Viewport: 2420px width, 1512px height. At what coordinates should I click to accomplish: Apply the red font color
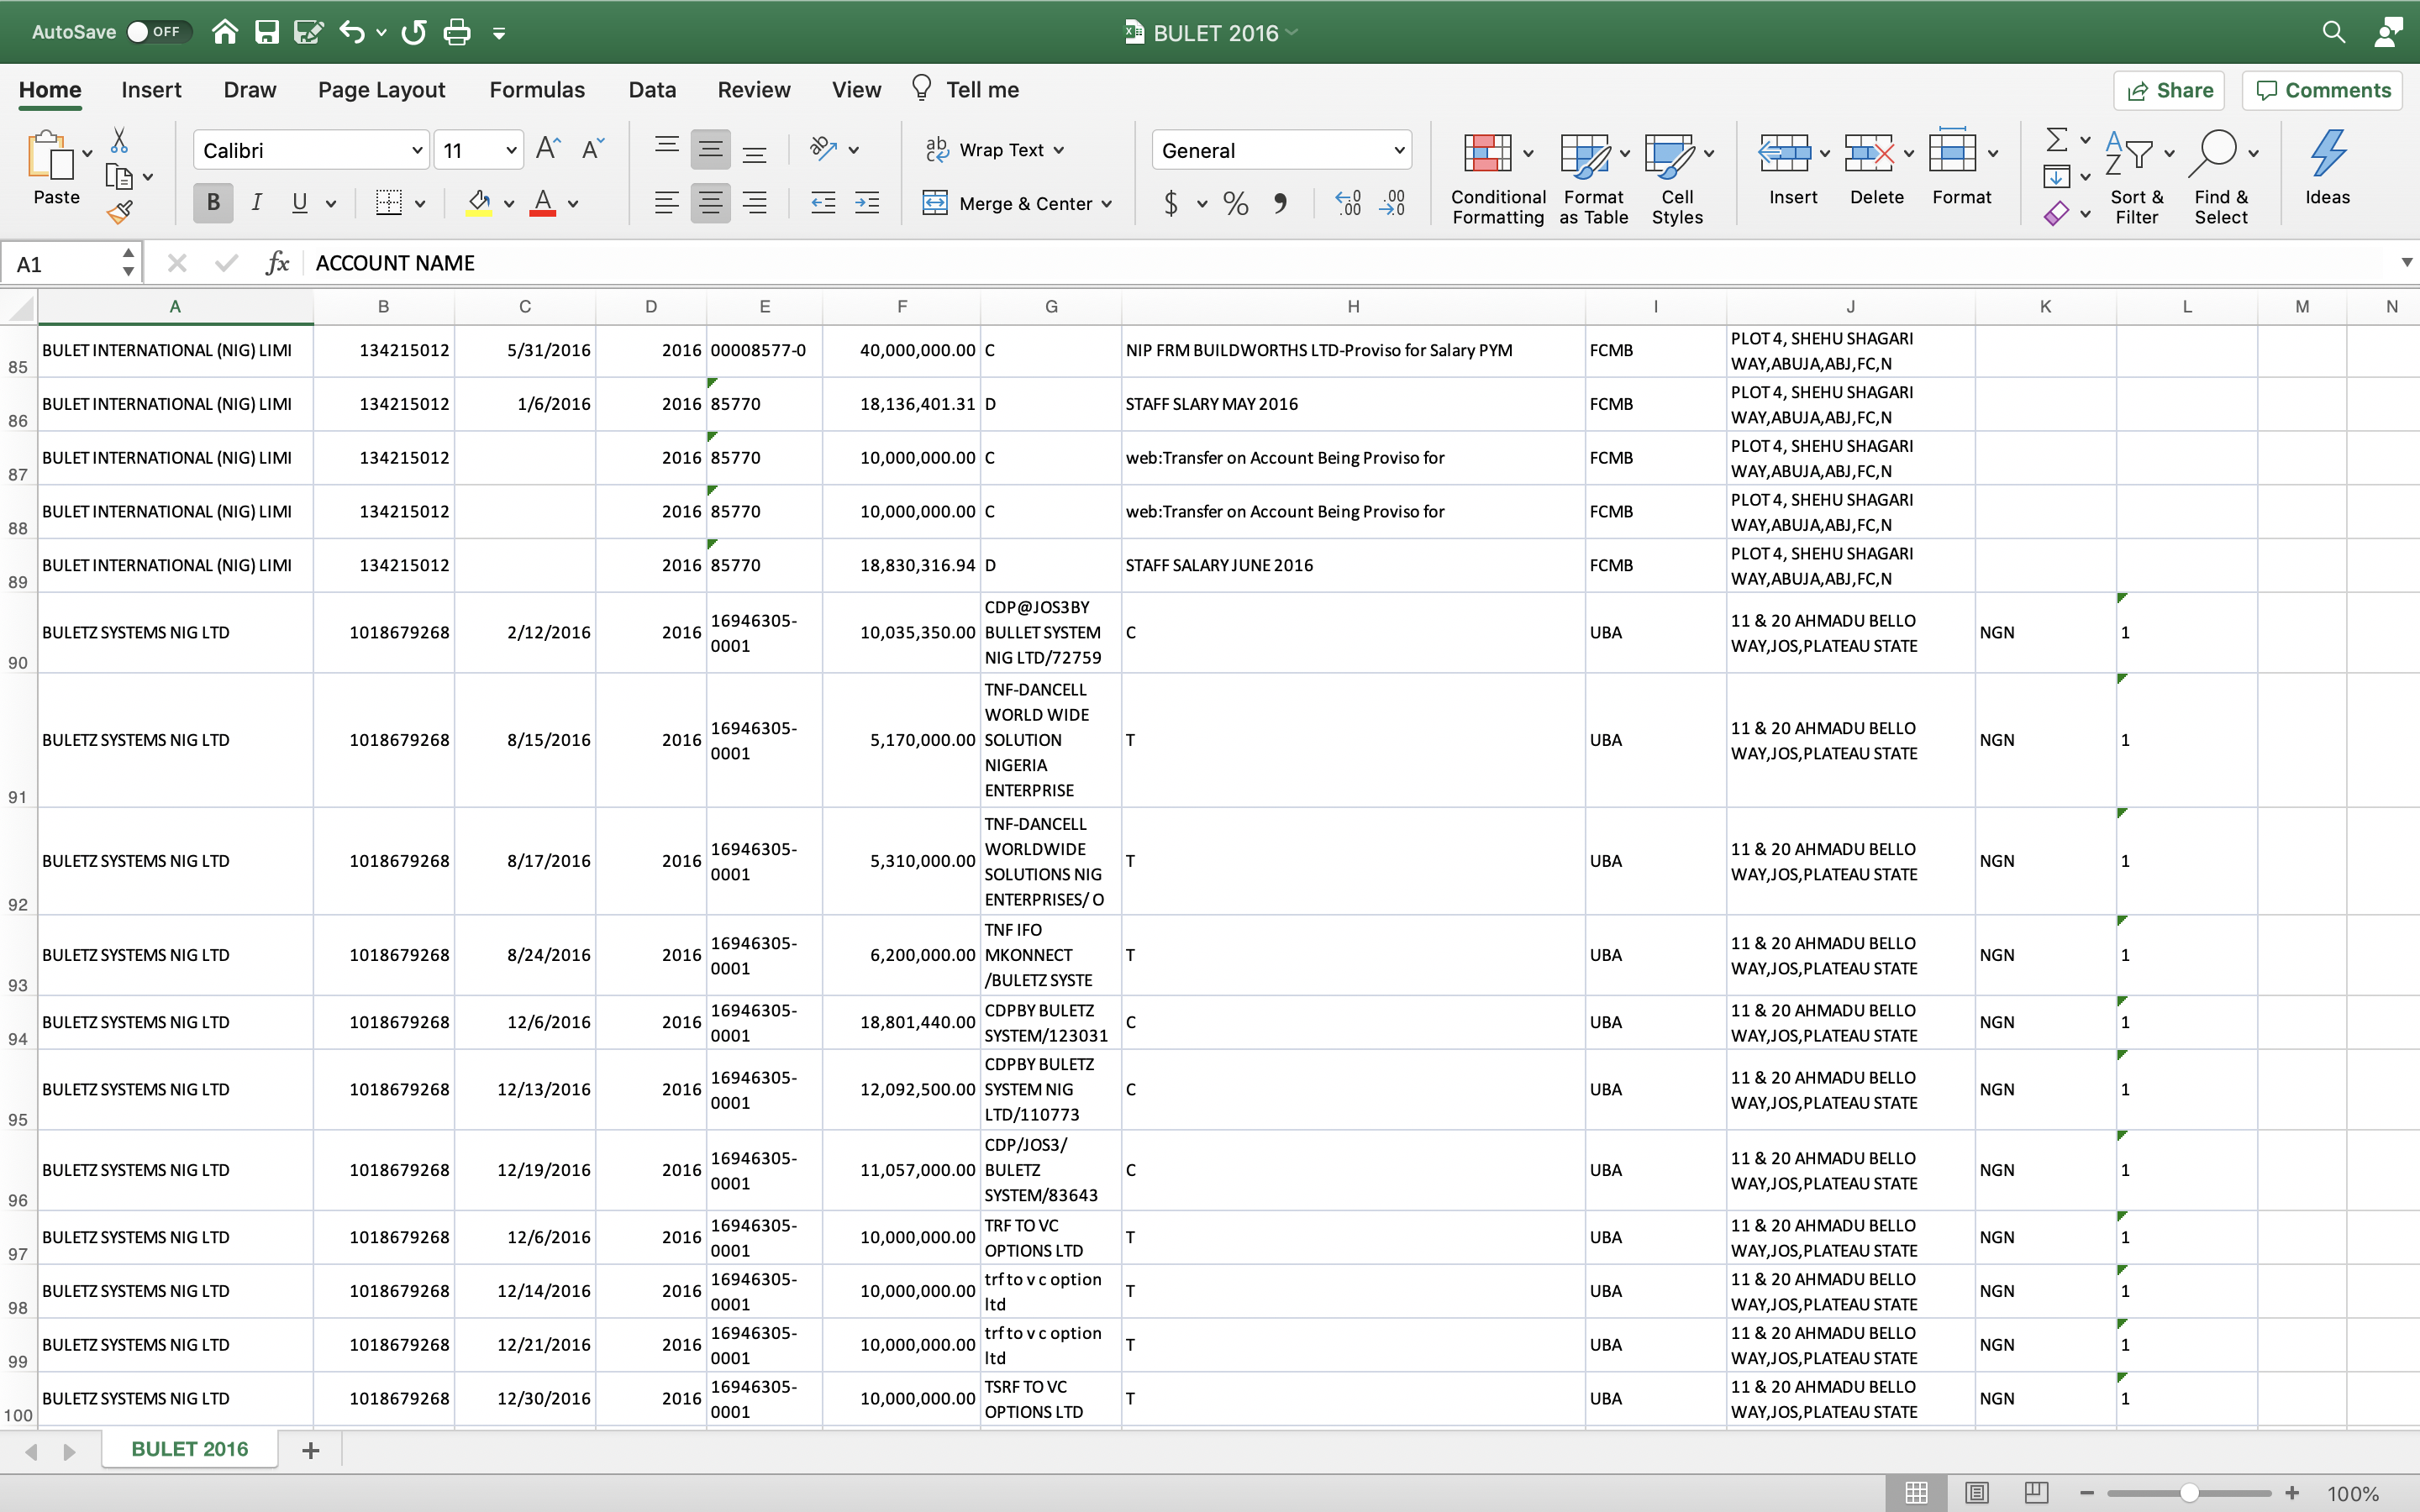[x=542, y=203]
